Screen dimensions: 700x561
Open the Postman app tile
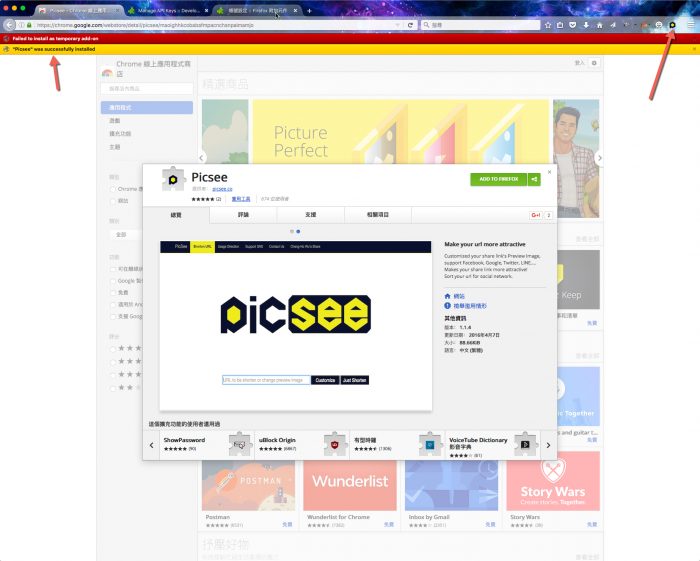click(248, 495)
